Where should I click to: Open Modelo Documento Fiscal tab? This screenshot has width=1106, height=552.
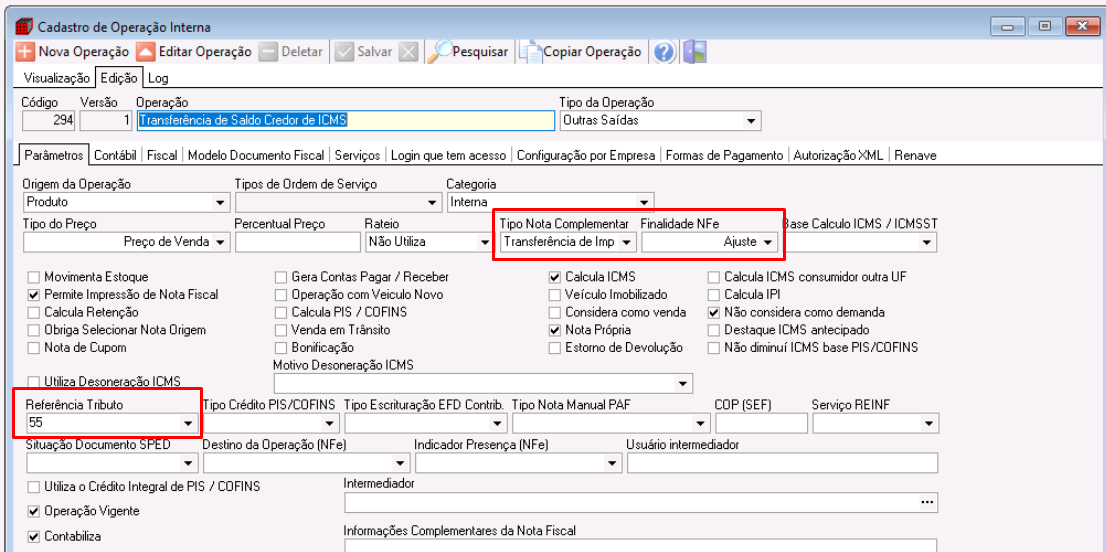[x=256, y=155]
